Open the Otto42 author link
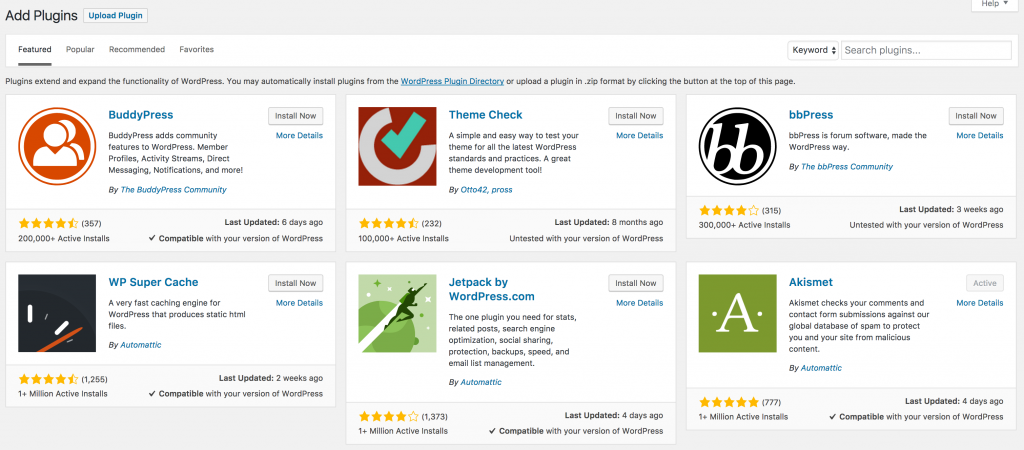This screenshot has width=1024, height=450. click(x=475, y=190)
